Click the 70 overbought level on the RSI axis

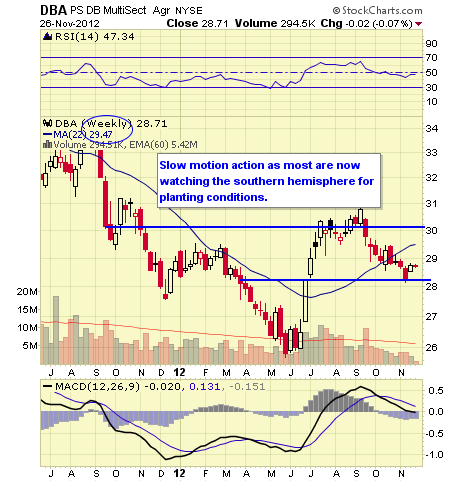431,58
